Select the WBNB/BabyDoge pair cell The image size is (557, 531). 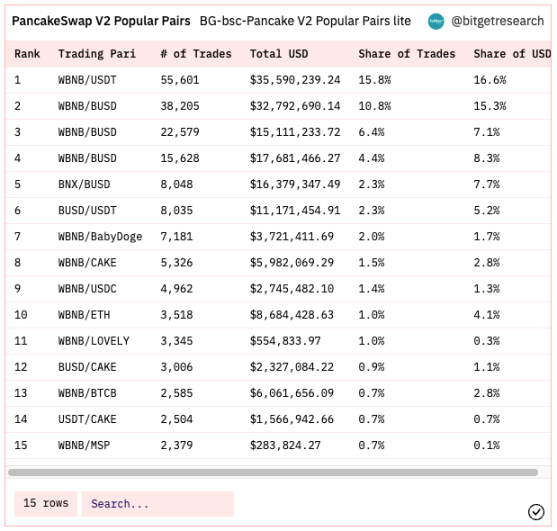click(x=100, y=237)
